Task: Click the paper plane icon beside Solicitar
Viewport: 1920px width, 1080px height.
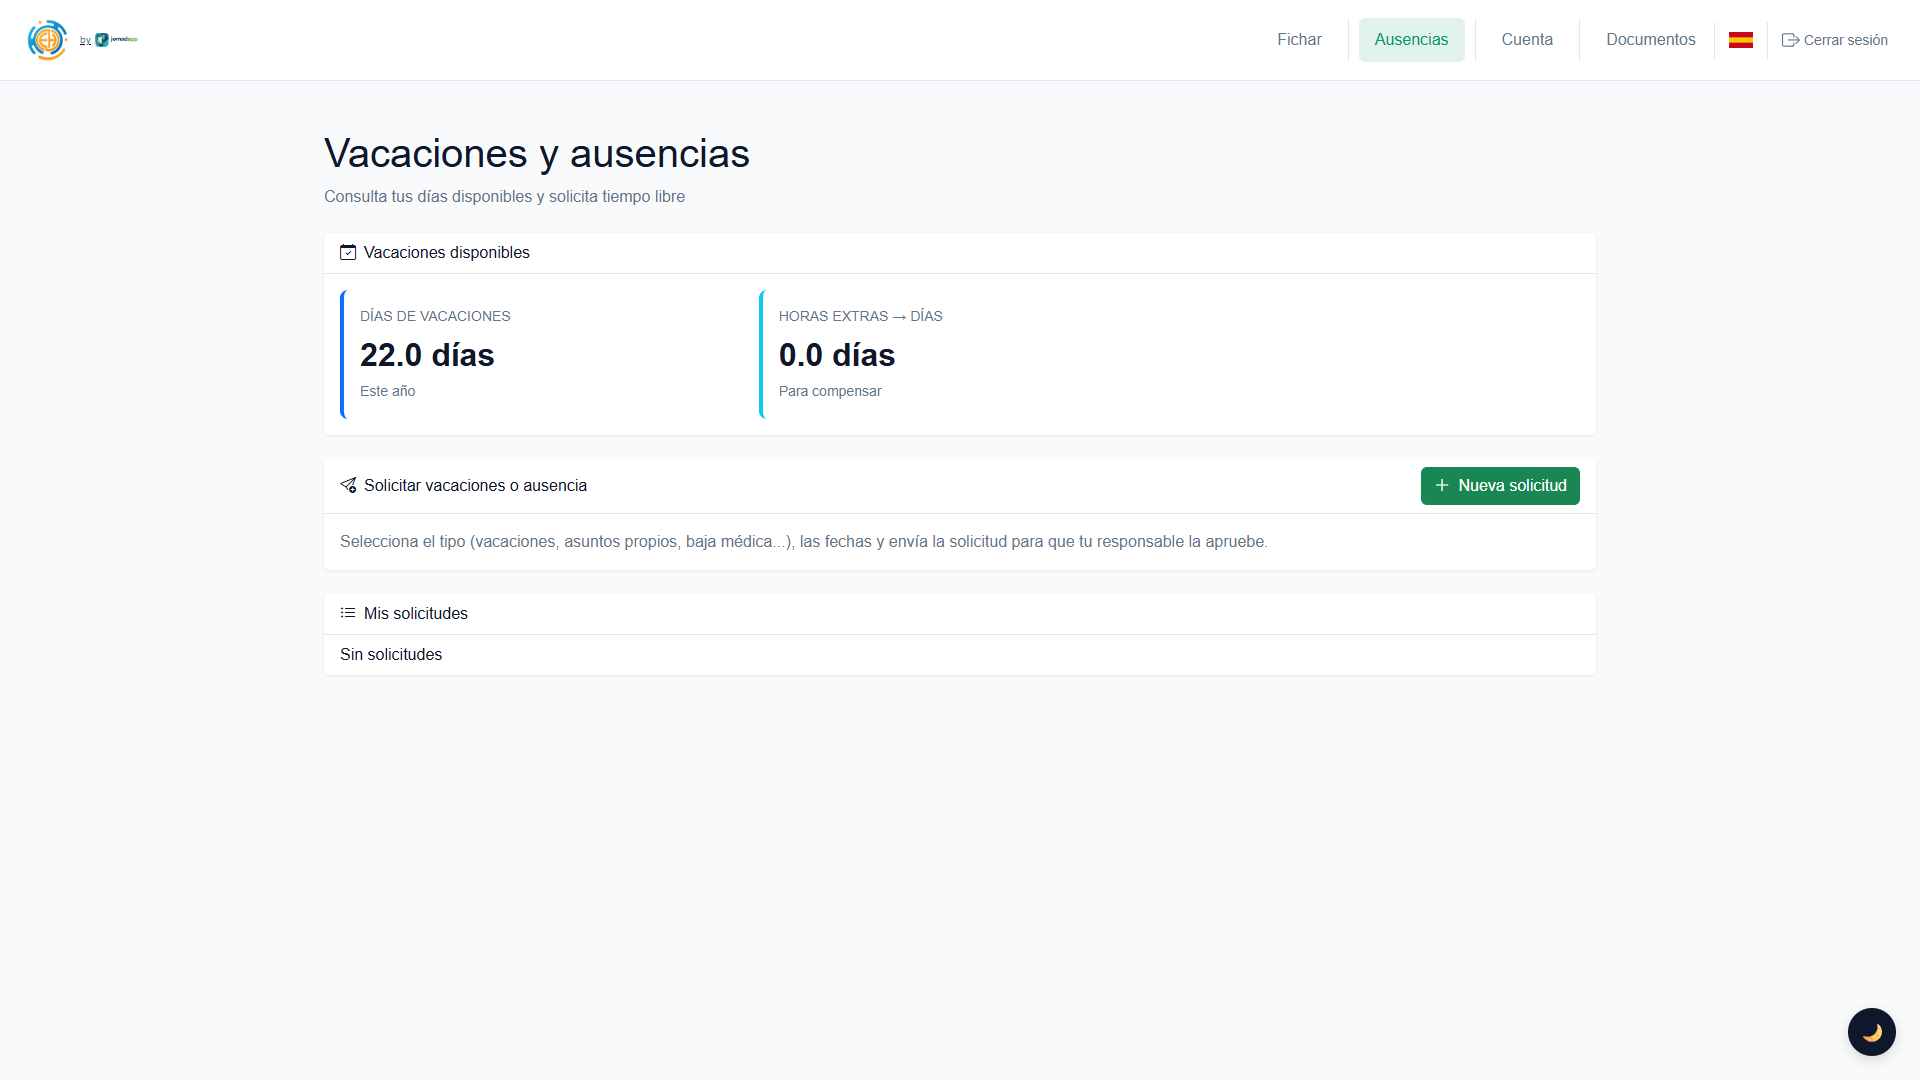Action: pos(348,486)
